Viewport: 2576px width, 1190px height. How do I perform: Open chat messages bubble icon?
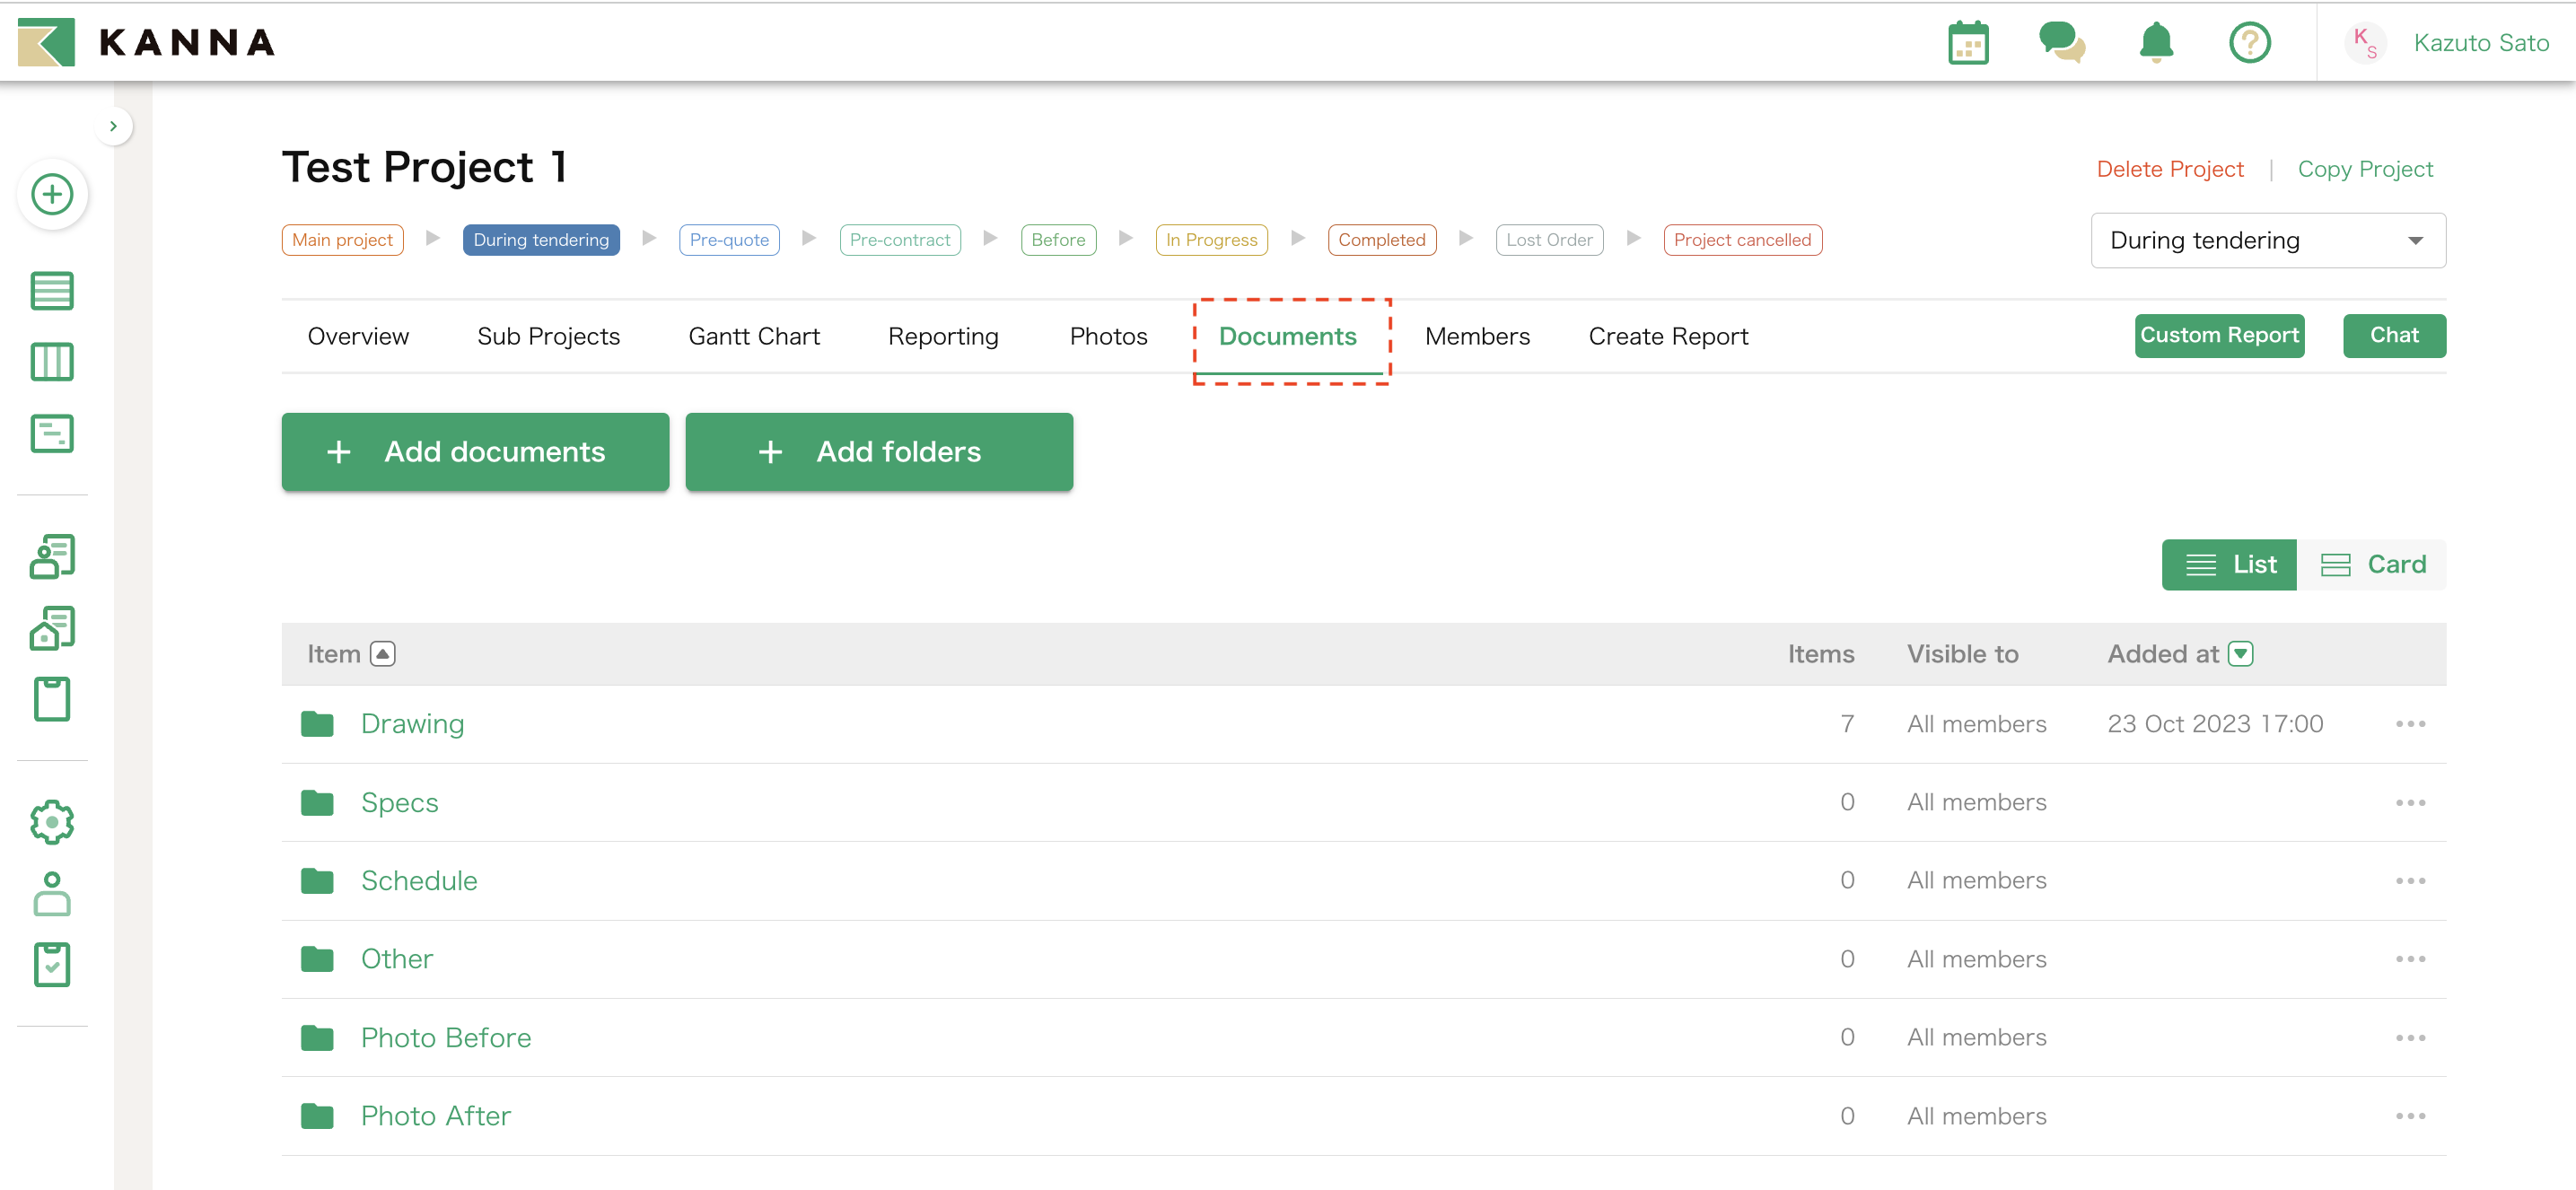(2061, 43)
